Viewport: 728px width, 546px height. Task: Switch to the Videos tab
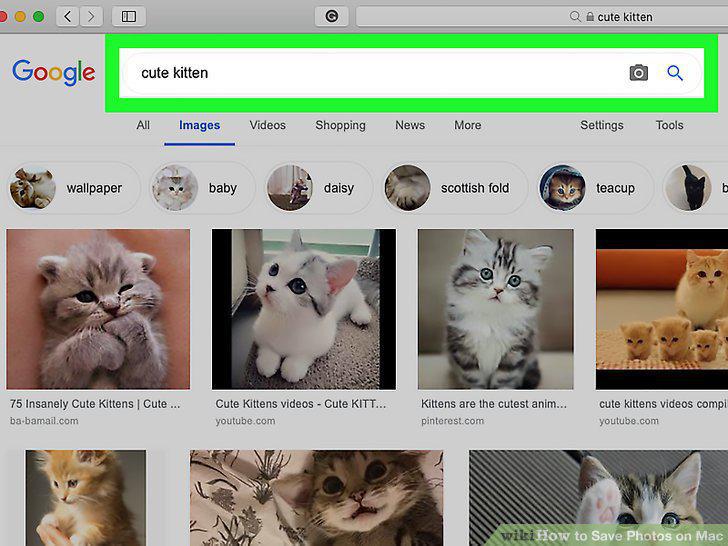click(267, 125)
